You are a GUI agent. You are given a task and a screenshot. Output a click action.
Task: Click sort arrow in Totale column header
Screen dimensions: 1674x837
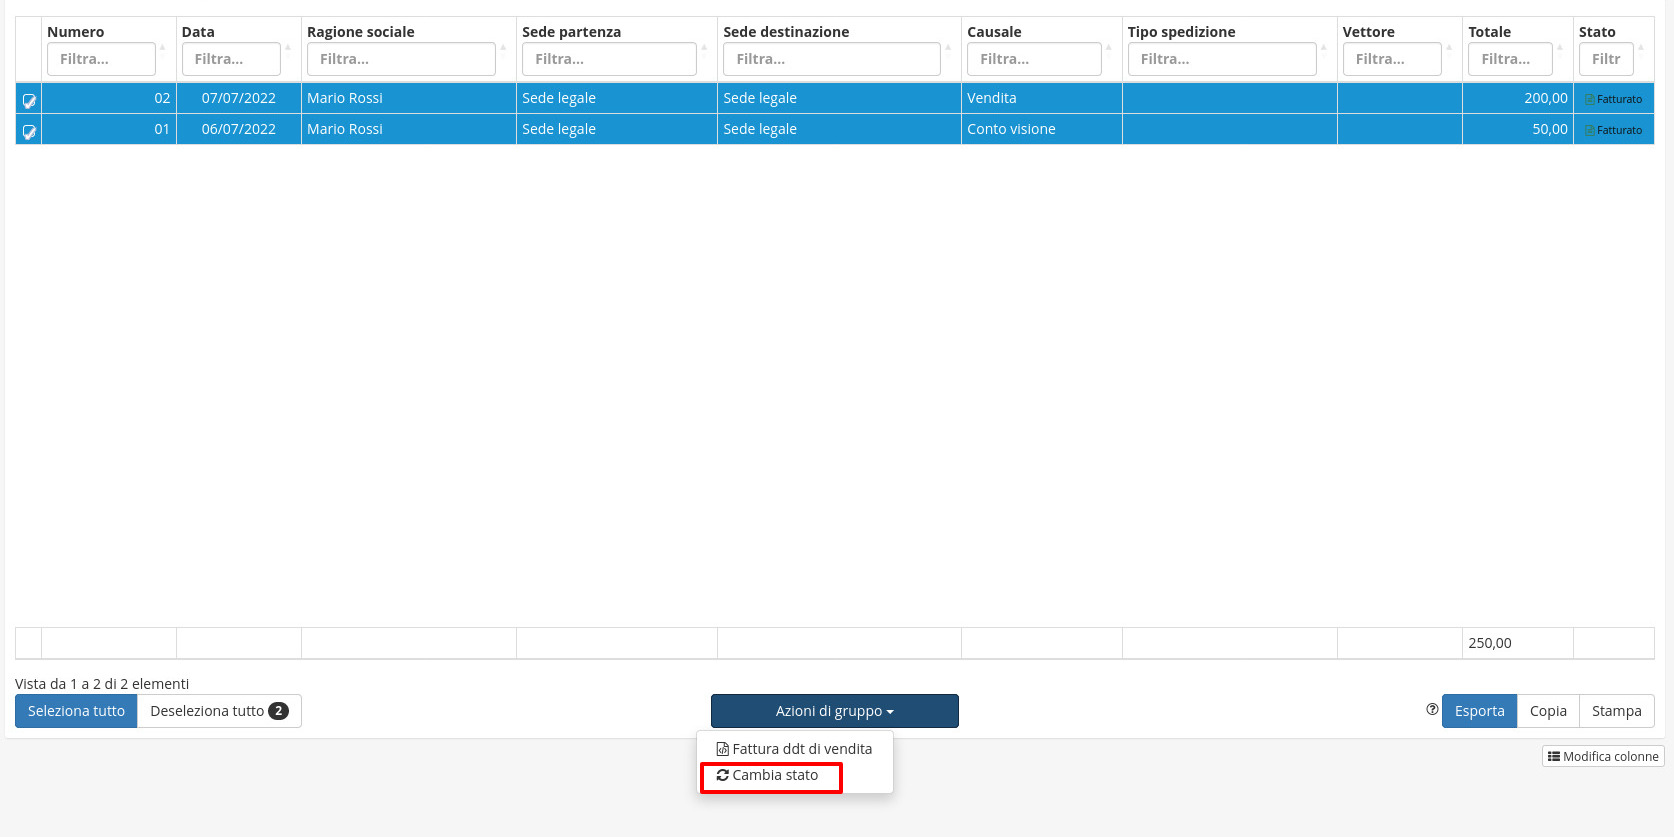pos(1559,47)
